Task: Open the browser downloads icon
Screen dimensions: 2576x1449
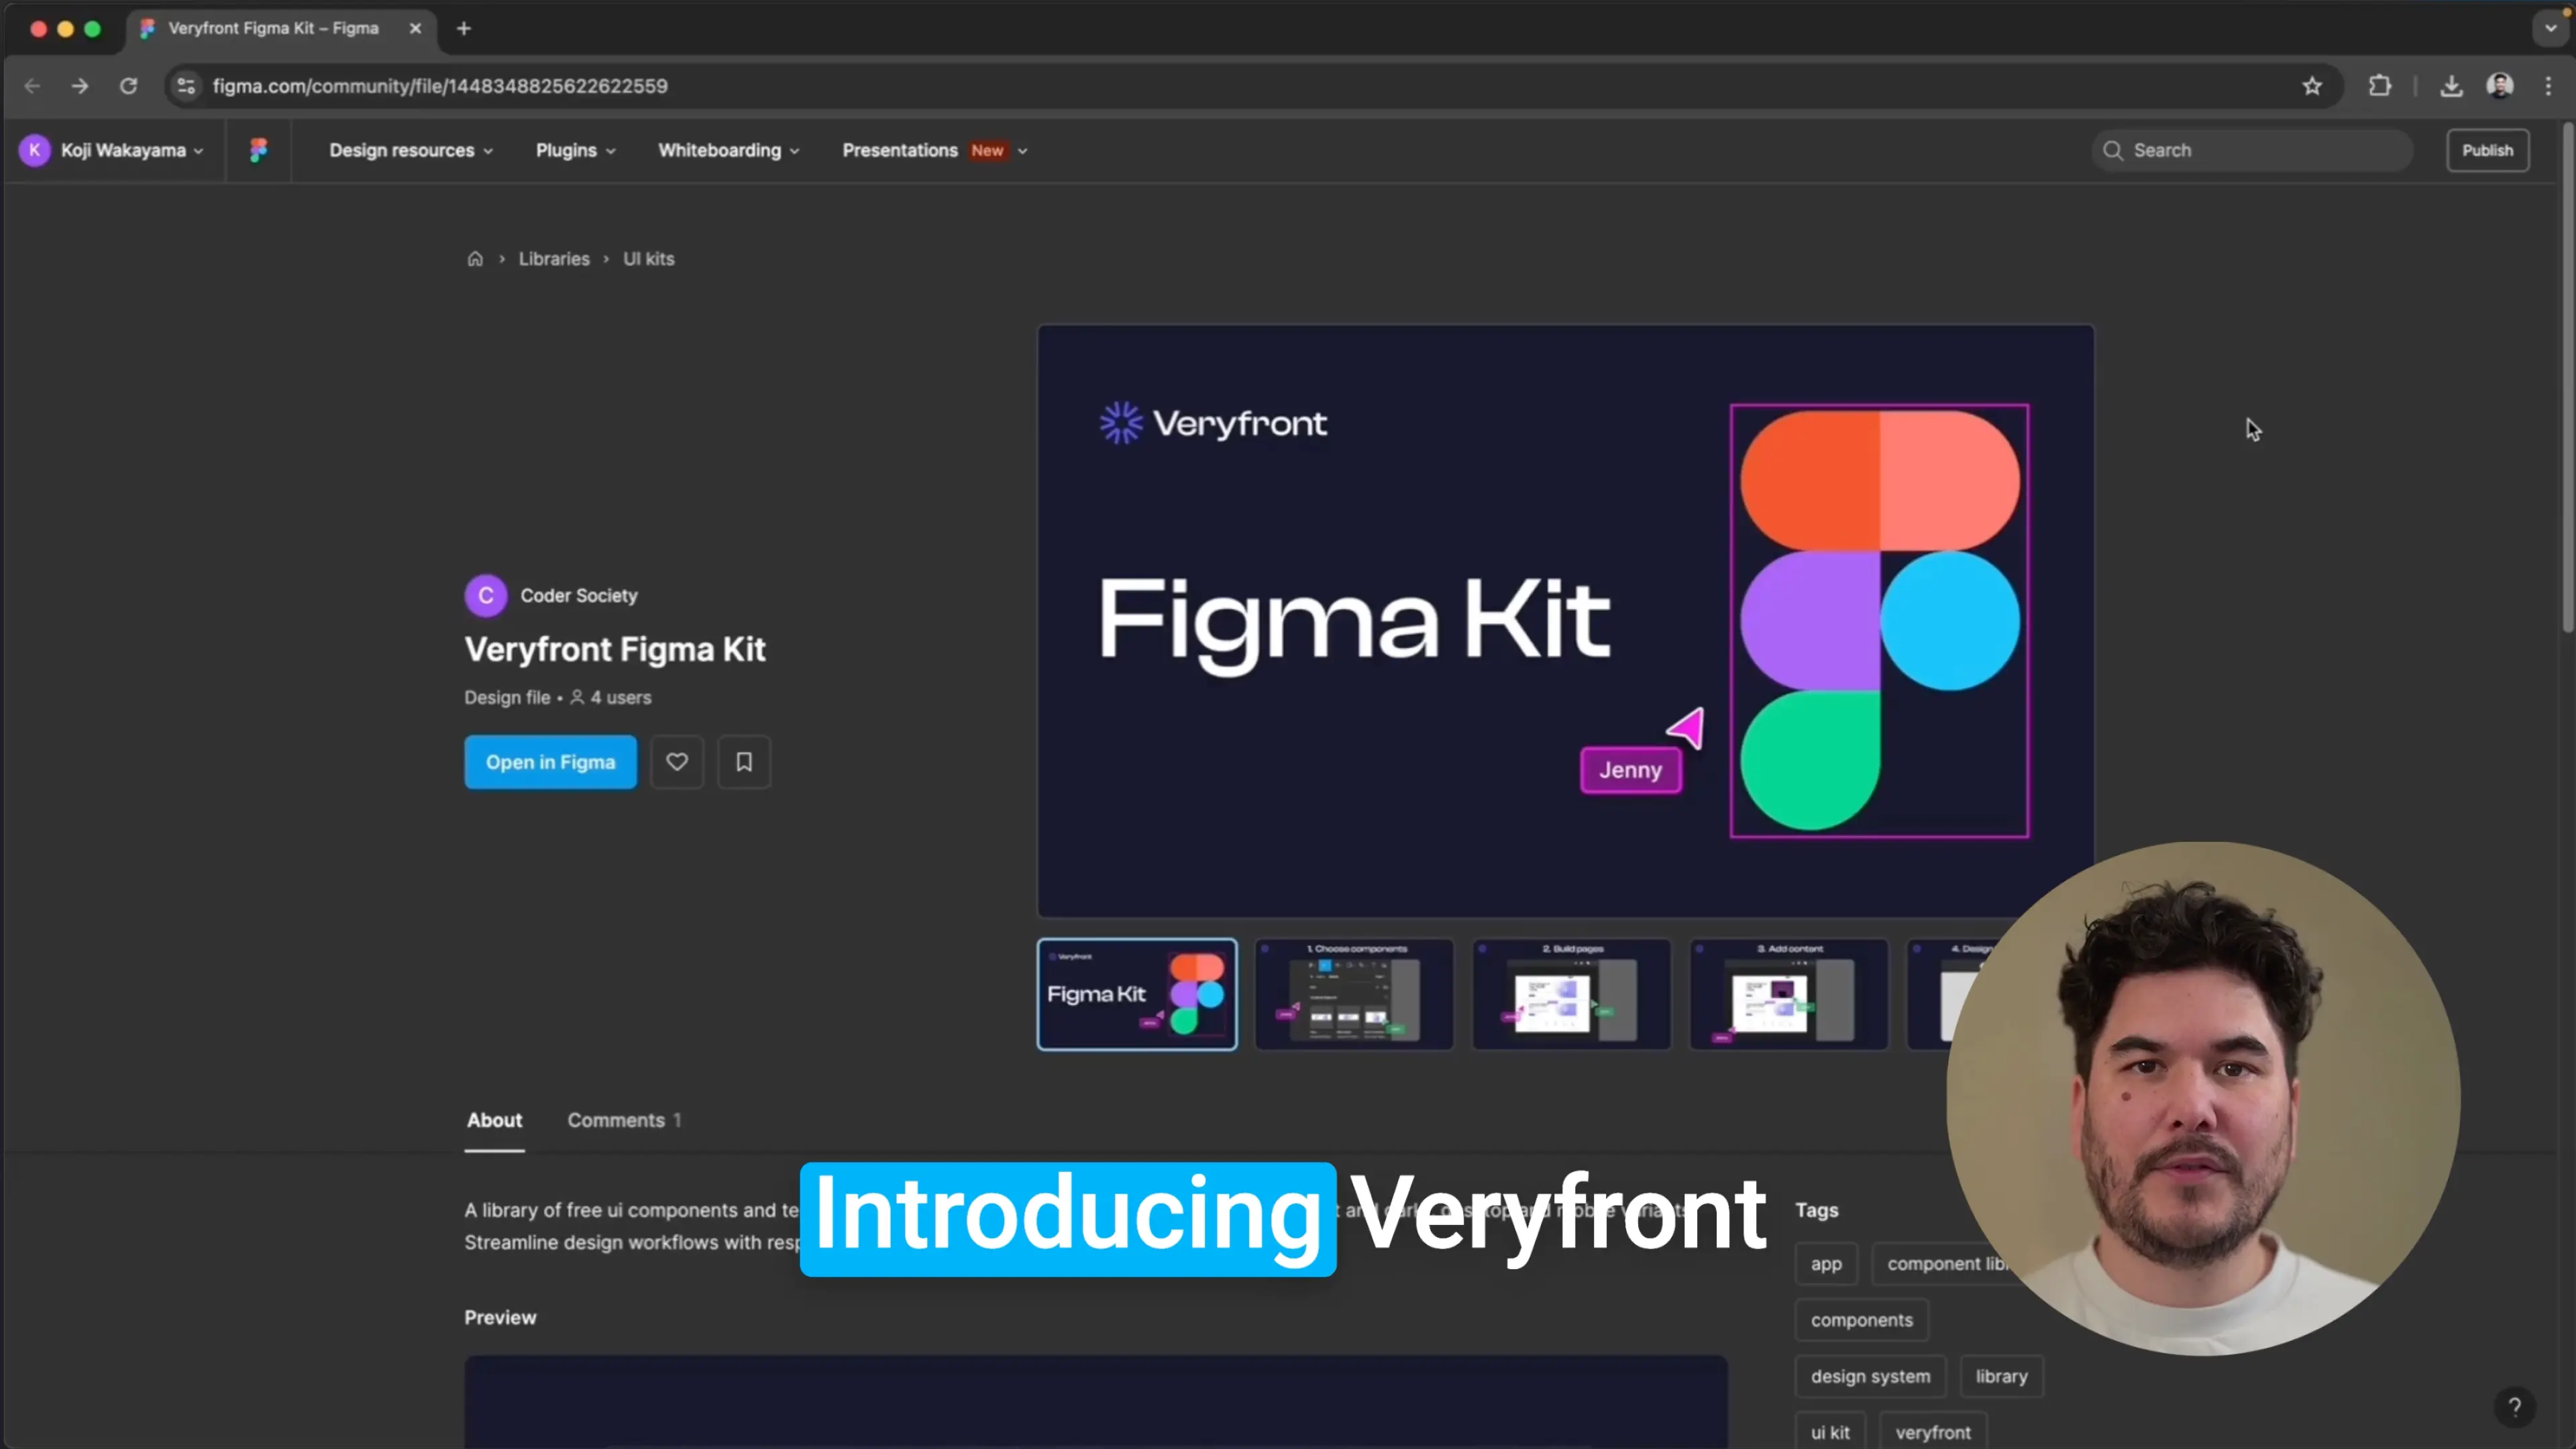Action: point(2451,86)
